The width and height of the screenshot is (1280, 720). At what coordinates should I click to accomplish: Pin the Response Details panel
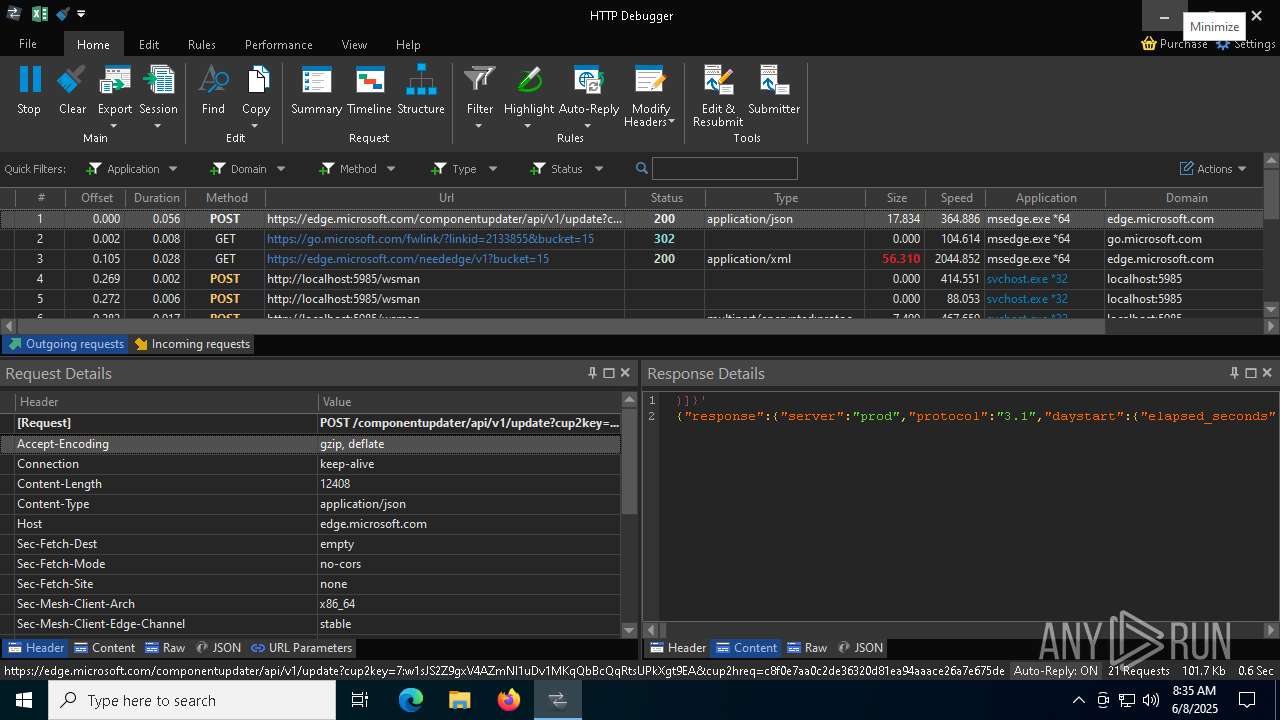point(1234,373)
